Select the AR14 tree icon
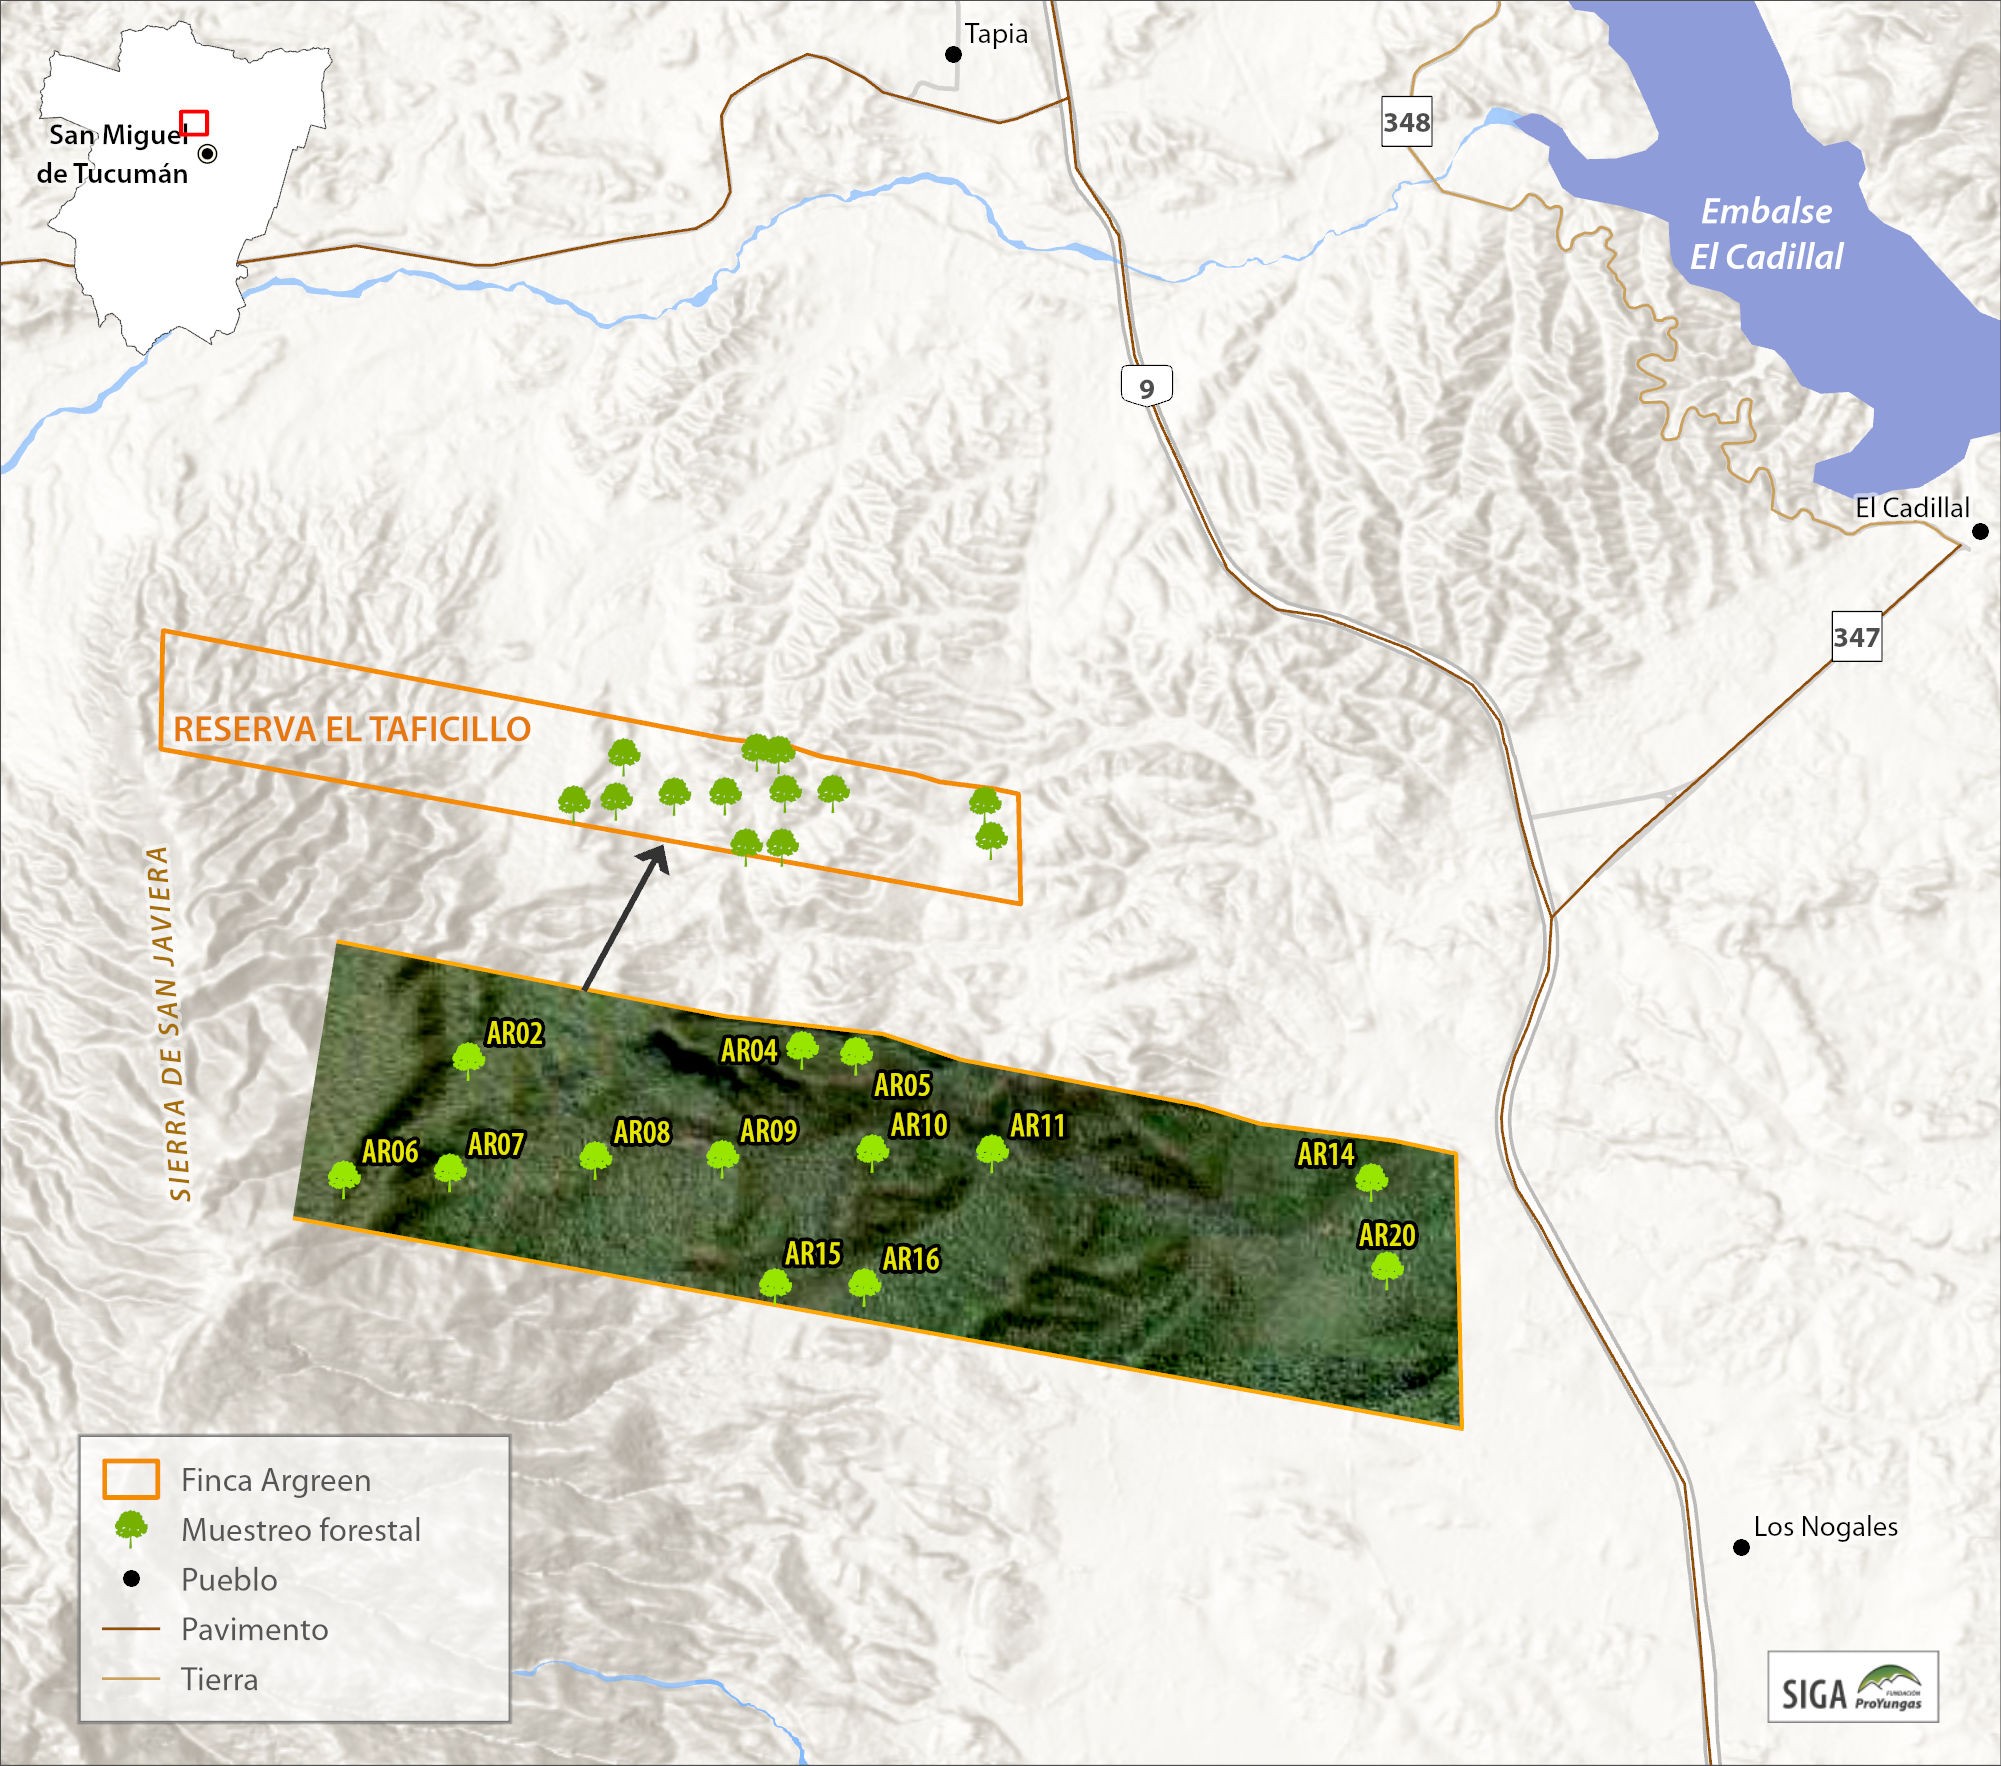Screen dimensions: 2001x1766 1371,1180
